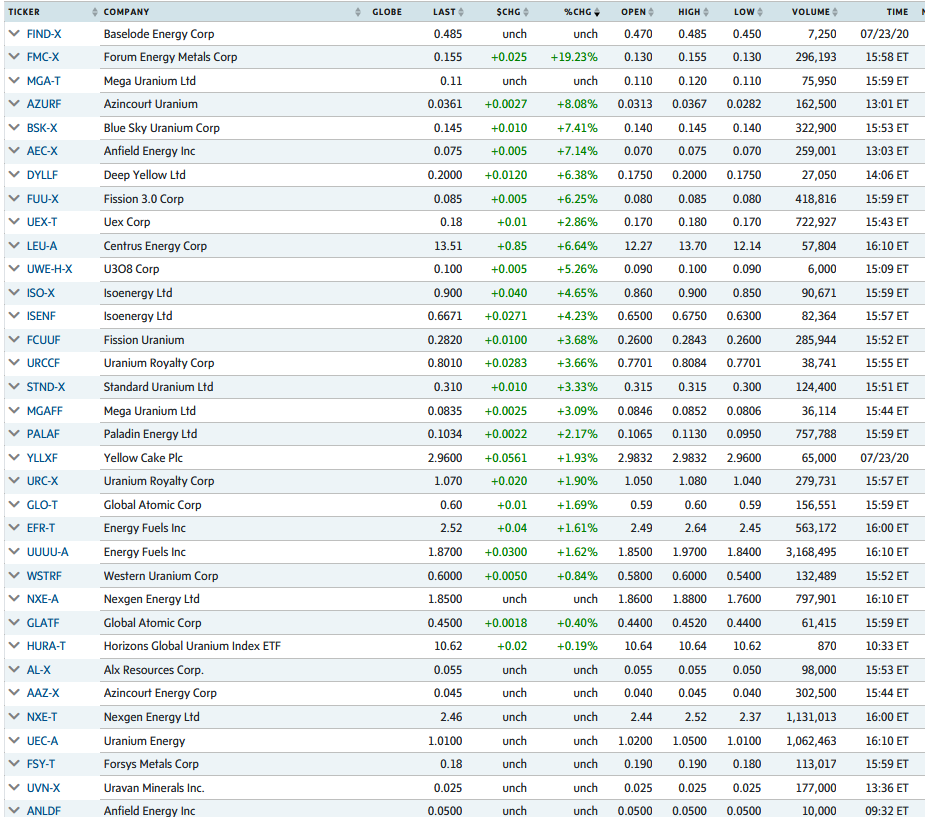This screenshot has height=817, width=925.
Task: Expand the HURA-T row chevron
Action: click(14, 646)
